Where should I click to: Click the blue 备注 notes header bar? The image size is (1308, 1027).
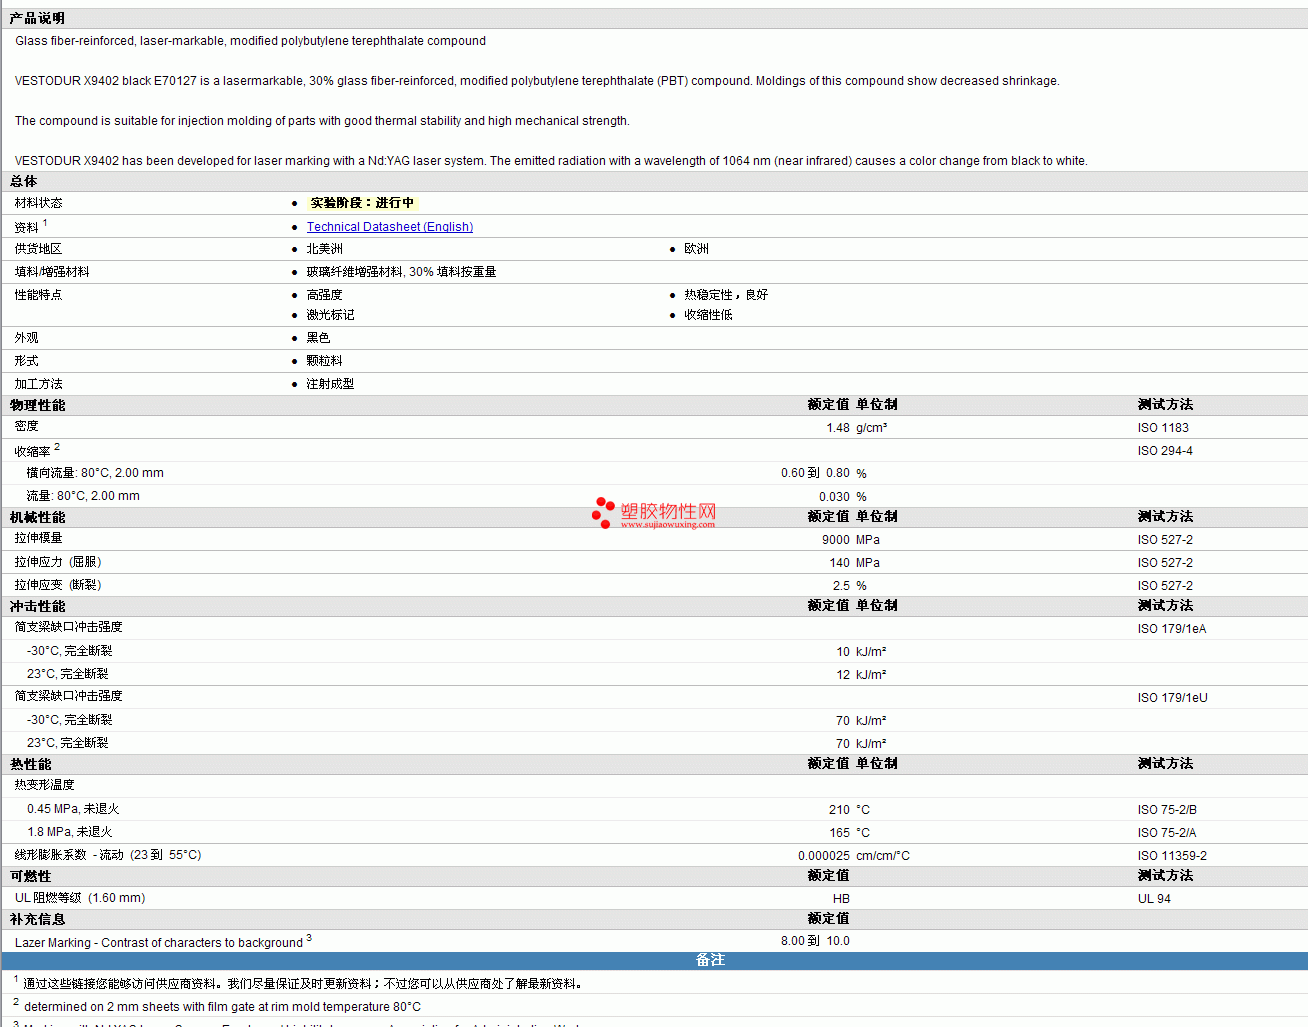pos(654,961)
